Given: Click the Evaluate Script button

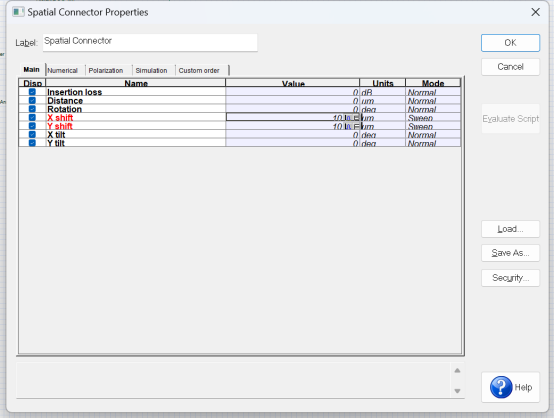Looking at the screenshot, I should click(x=510, y=119).
